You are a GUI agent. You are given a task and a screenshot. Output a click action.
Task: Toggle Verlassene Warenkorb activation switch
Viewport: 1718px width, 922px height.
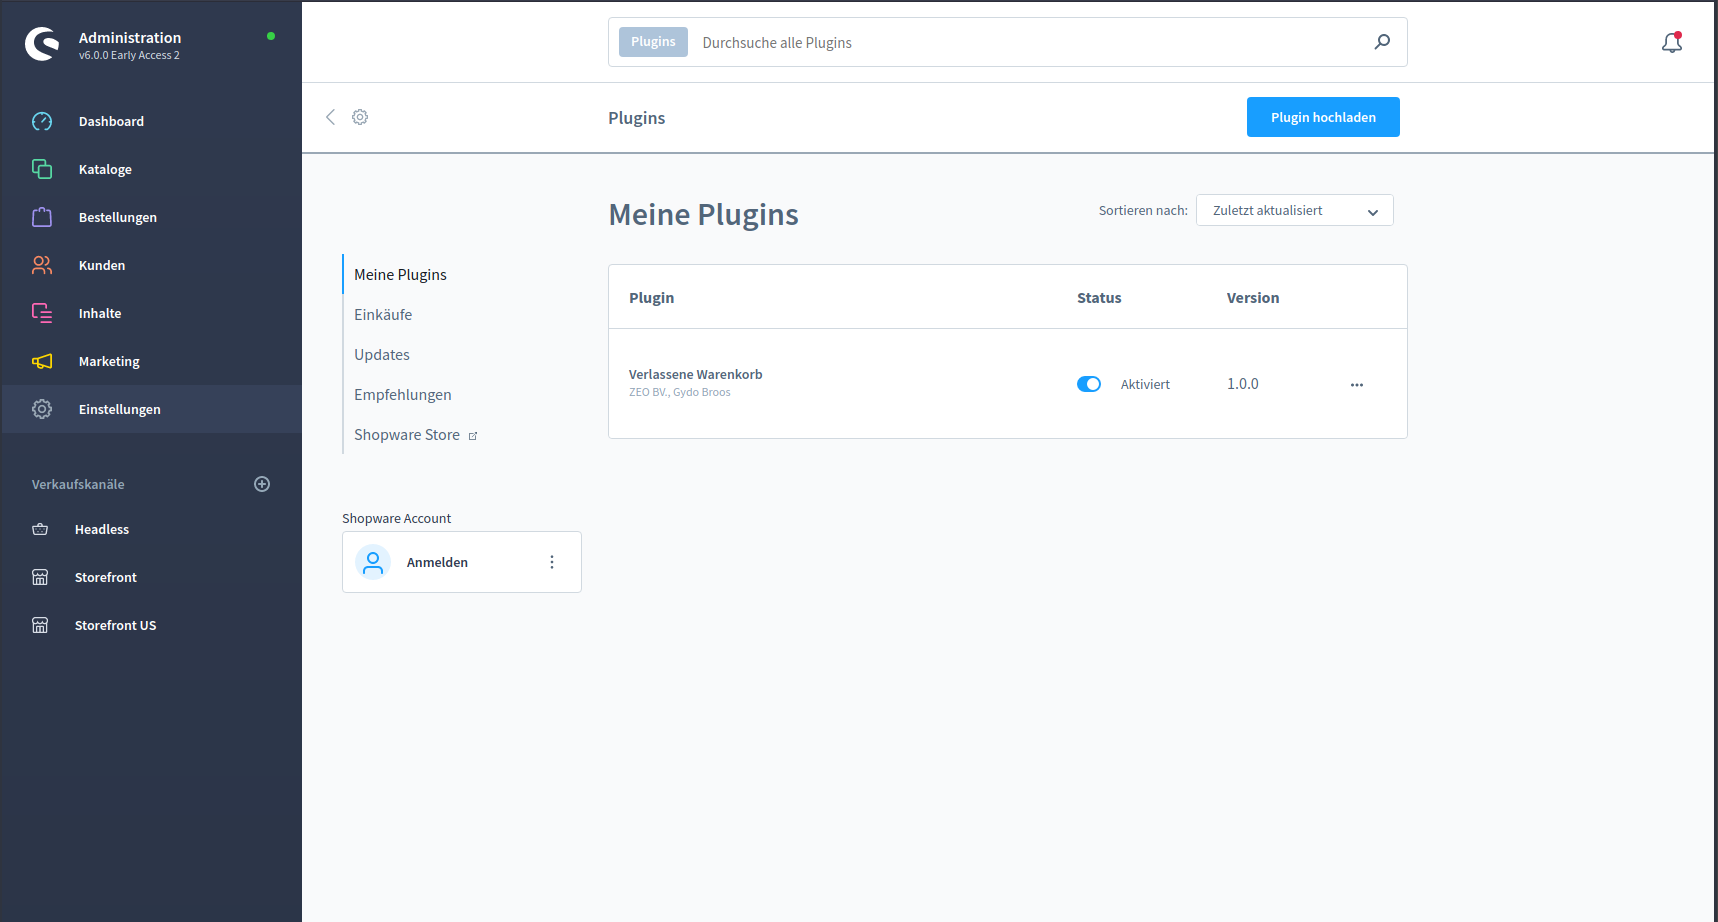(1089, 384)
